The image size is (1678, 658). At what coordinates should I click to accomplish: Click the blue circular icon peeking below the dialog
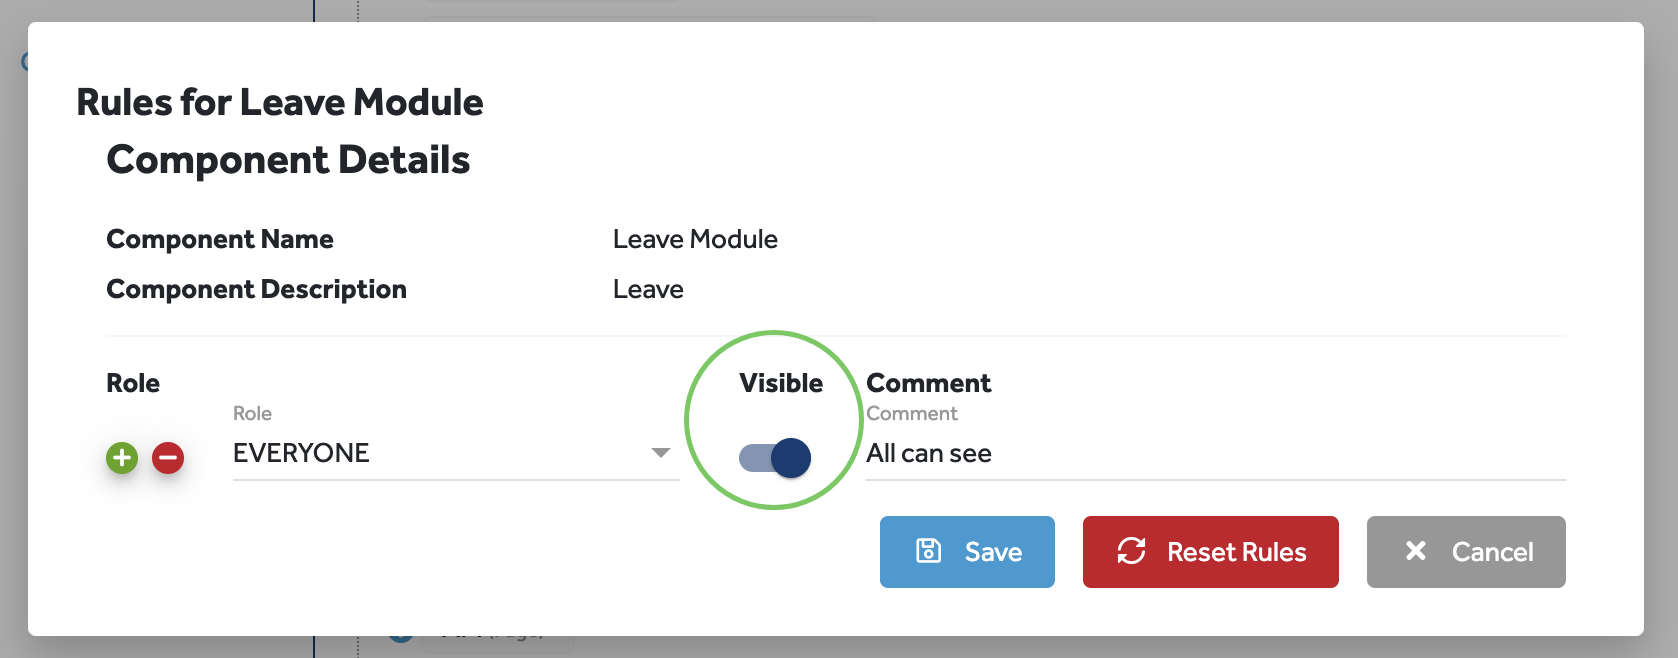401,632
